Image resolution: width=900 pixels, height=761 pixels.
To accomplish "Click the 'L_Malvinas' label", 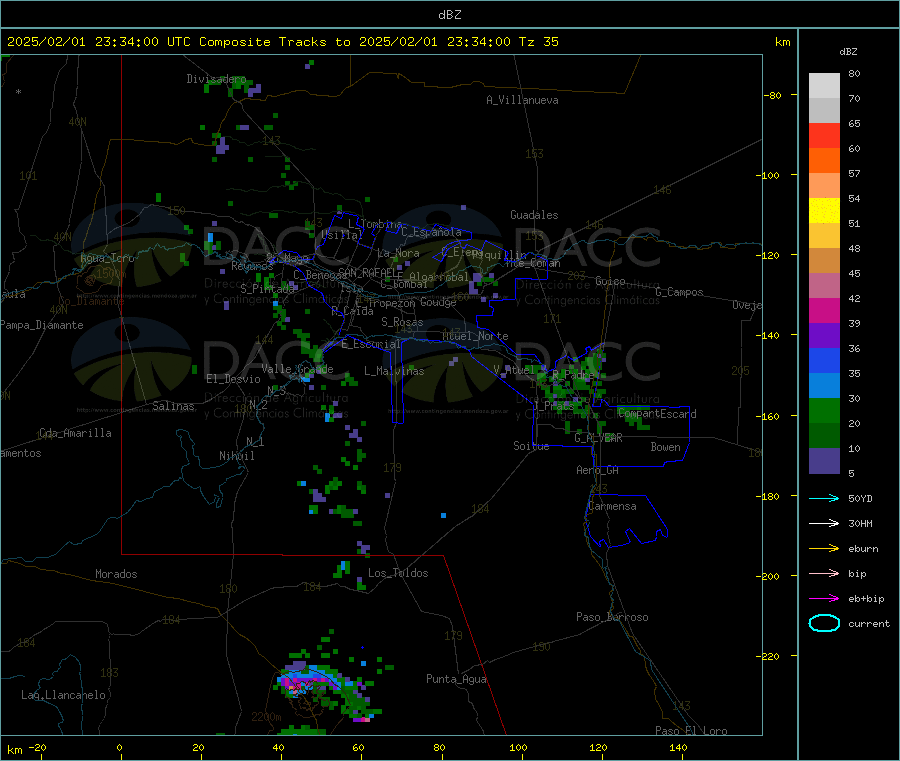I will 394,371.
